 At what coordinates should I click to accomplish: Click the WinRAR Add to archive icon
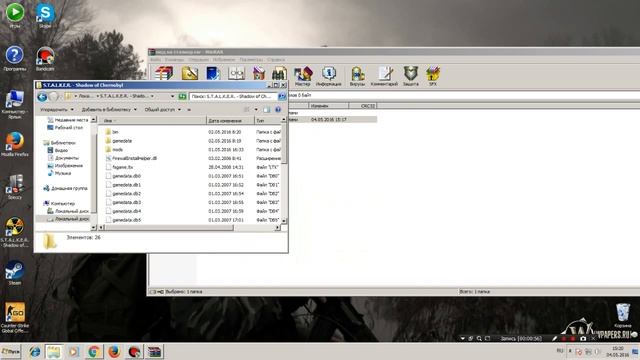pos(164,73)
